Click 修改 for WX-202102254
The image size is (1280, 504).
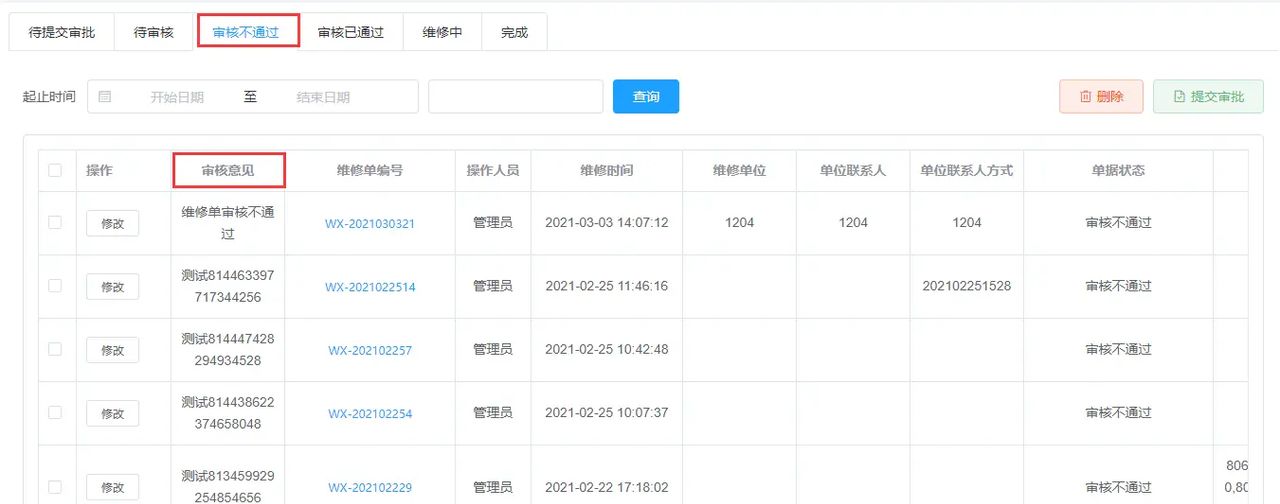point(112,413)
